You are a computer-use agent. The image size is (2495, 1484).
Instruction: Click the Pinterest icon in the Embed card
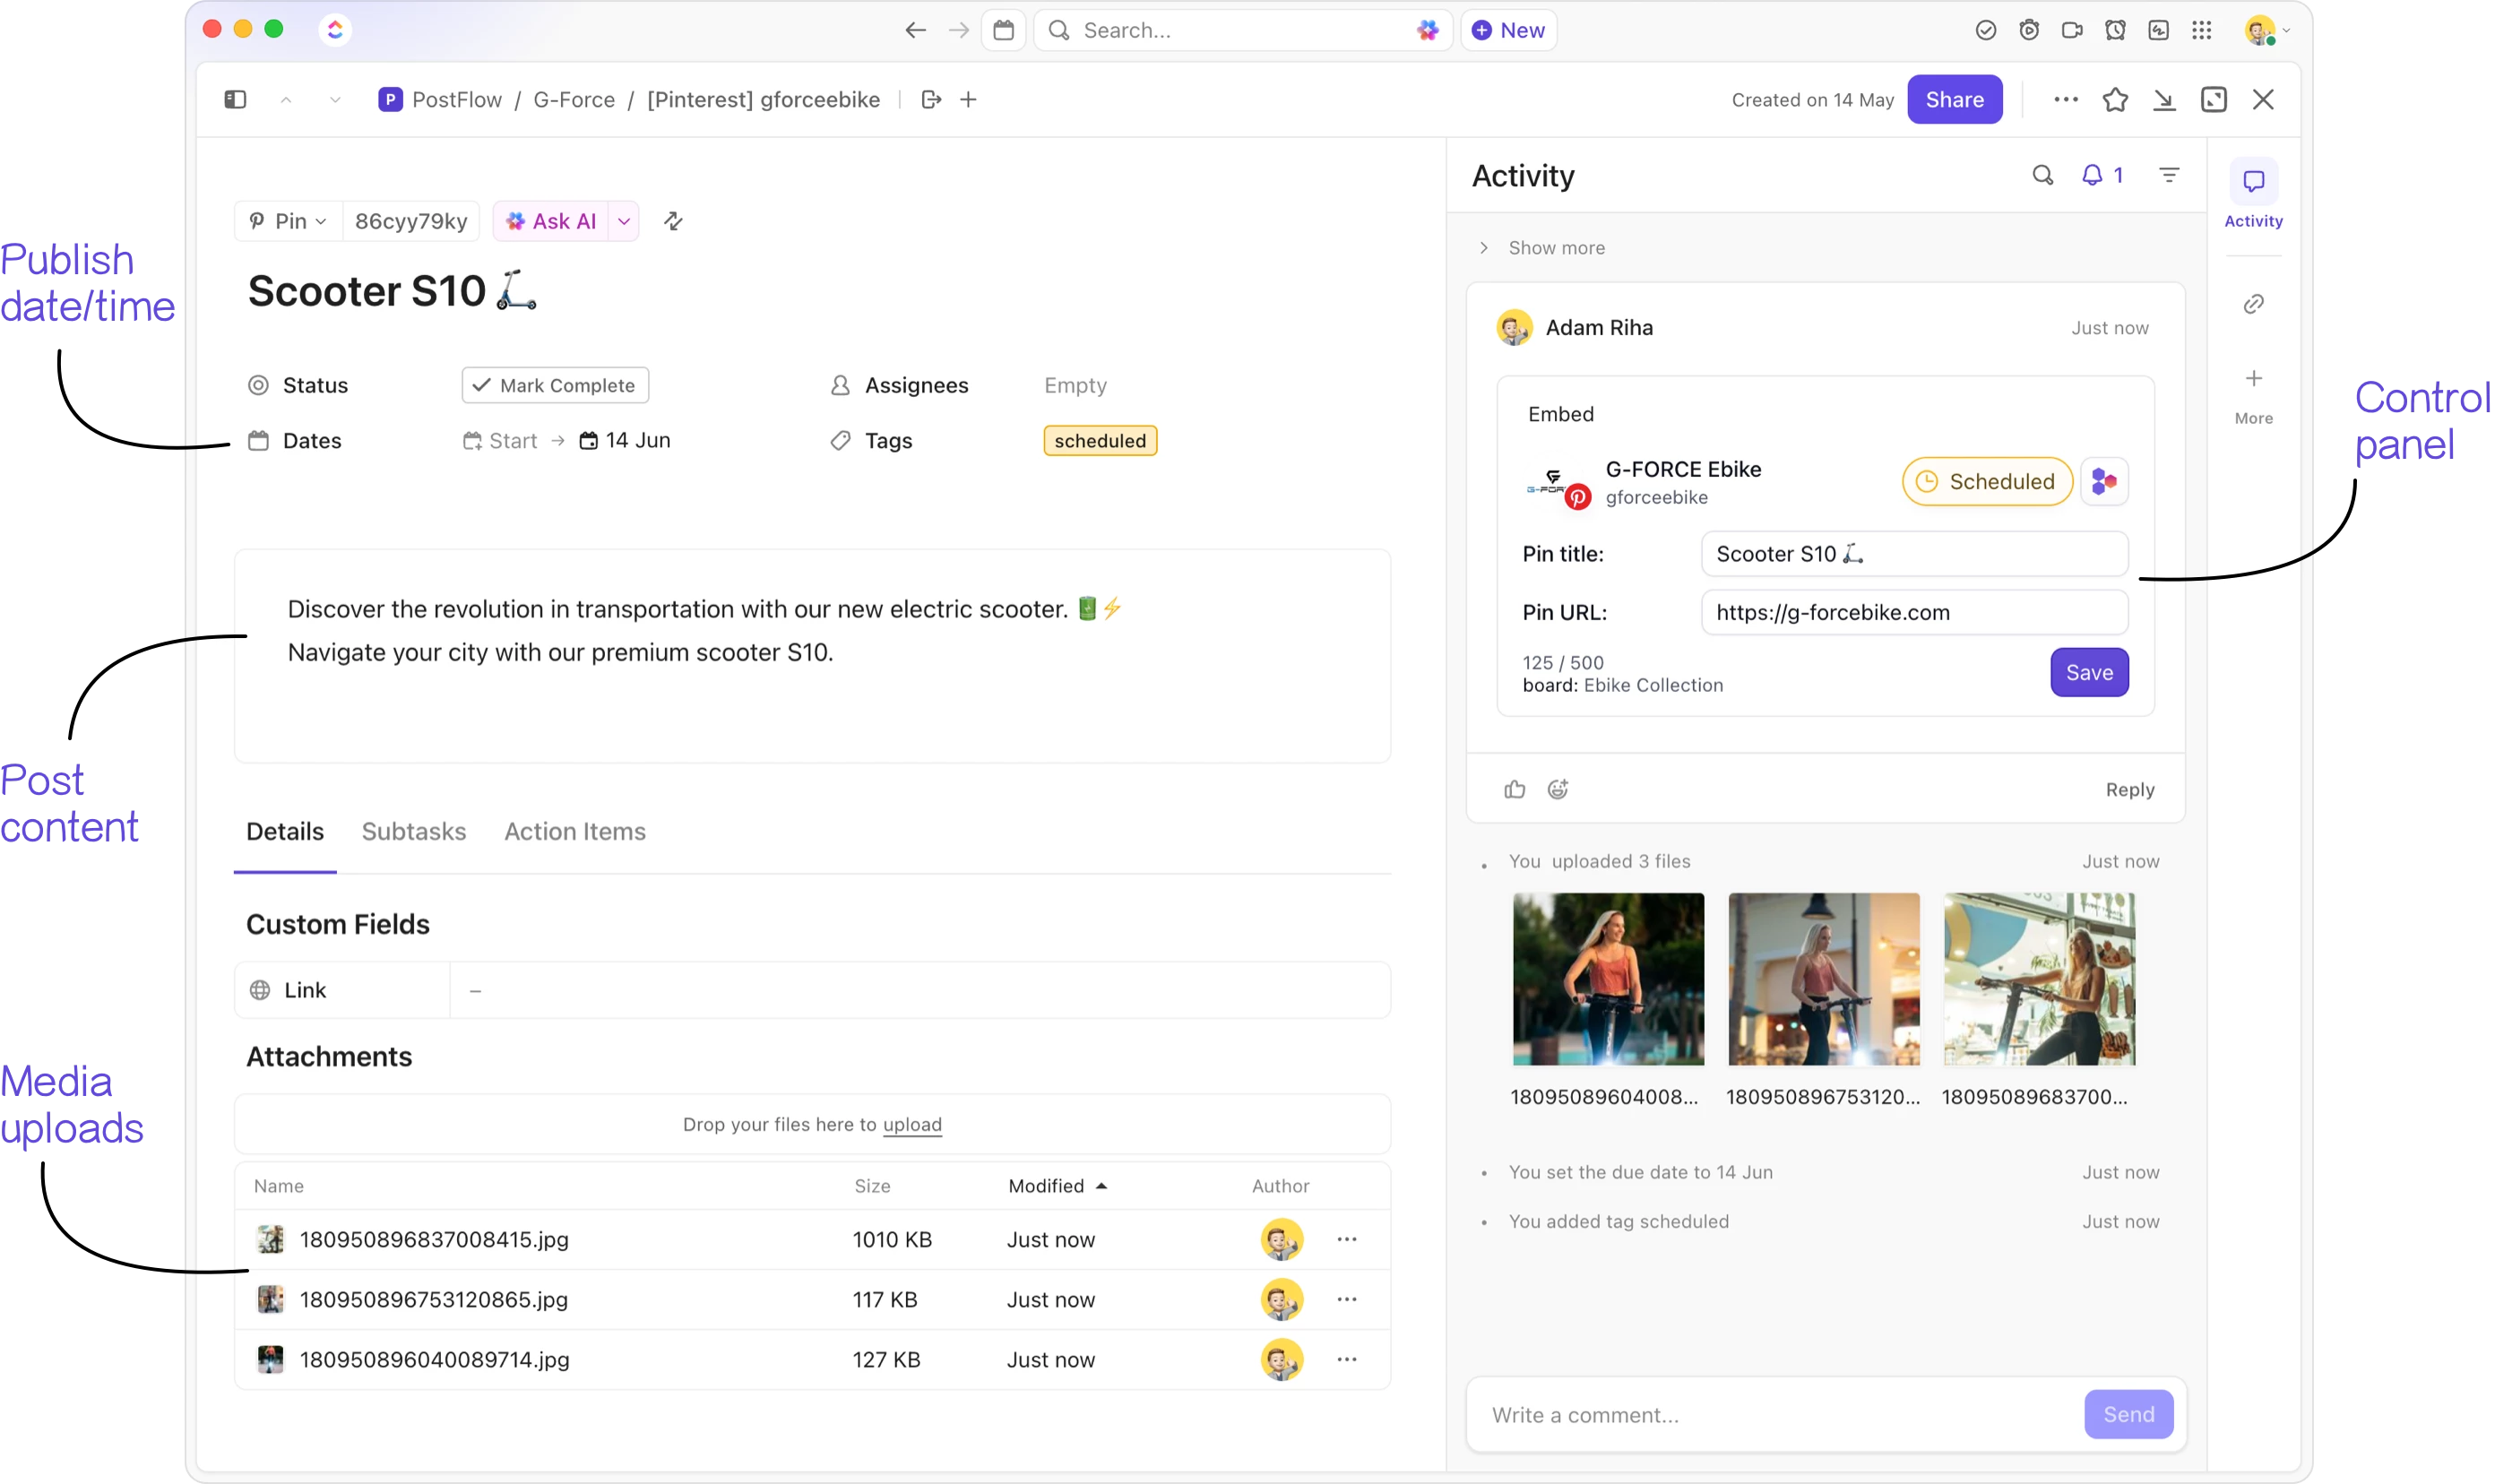coord(1577,497)
